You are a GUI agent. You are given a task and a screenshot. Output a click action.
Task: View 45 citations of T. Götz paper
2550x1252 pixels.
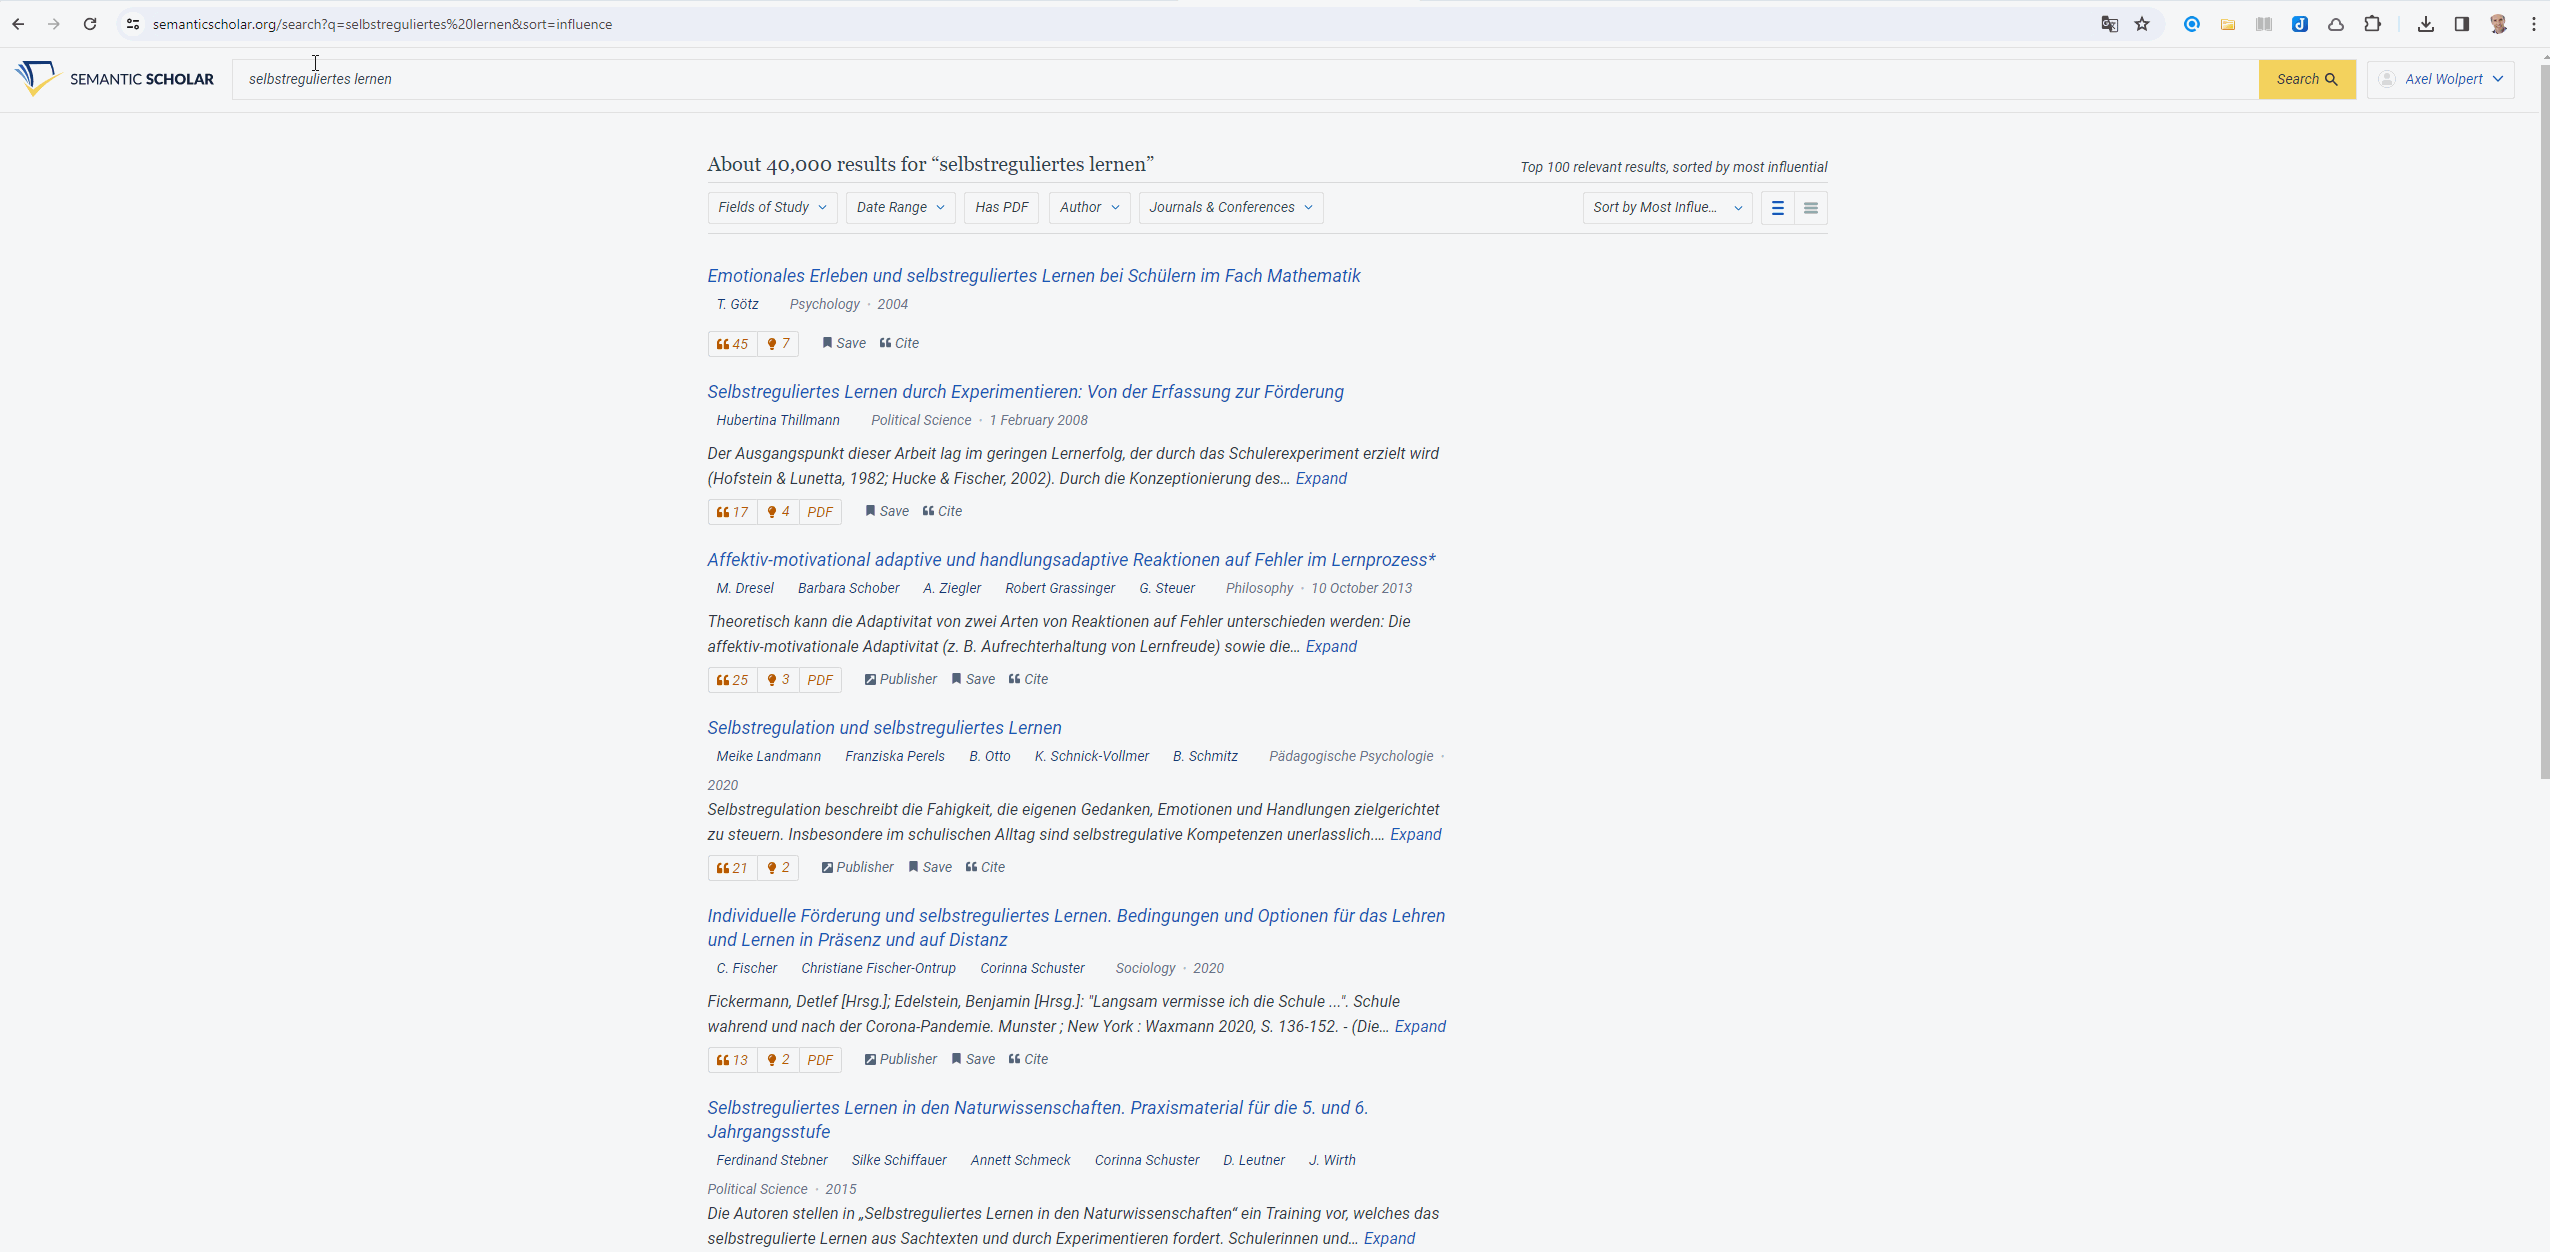point(732,344)
